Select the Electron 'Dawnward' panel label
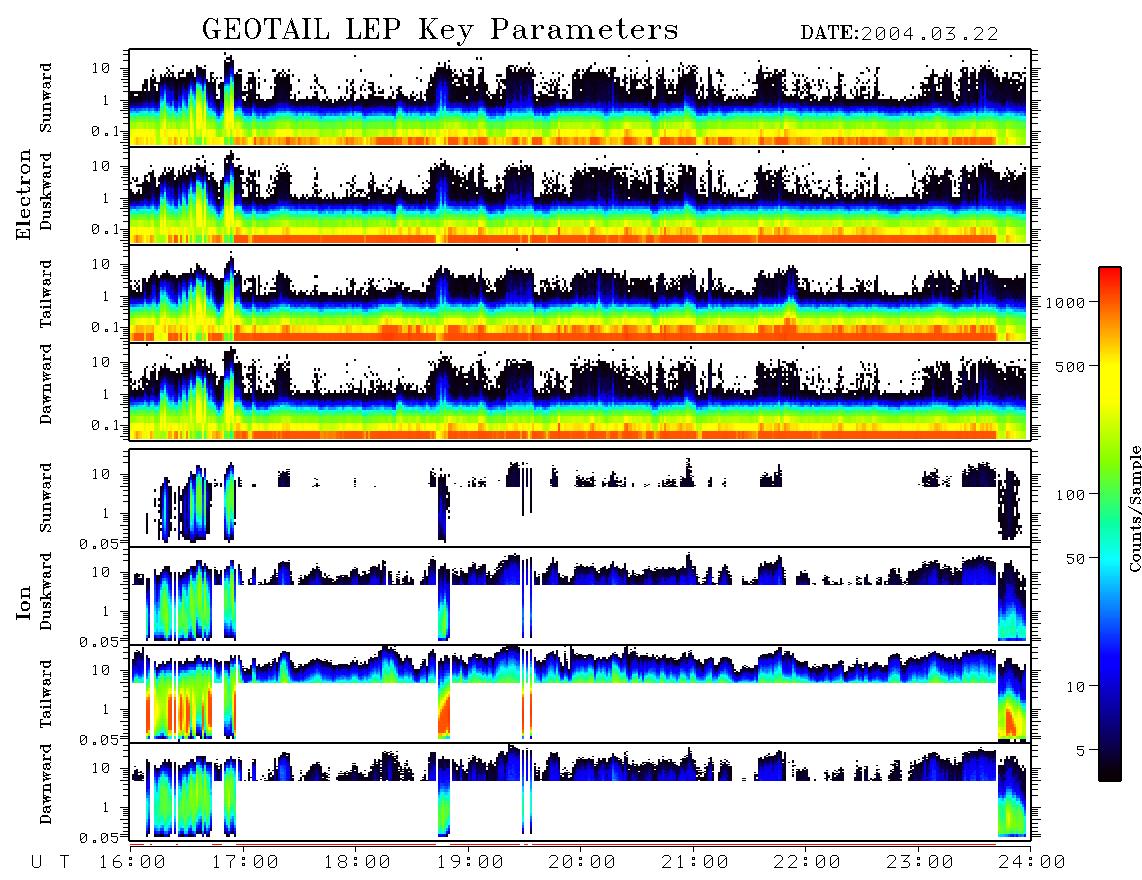Image resolution: width=1142 pixels, height=880 pixels. point(46,384)
